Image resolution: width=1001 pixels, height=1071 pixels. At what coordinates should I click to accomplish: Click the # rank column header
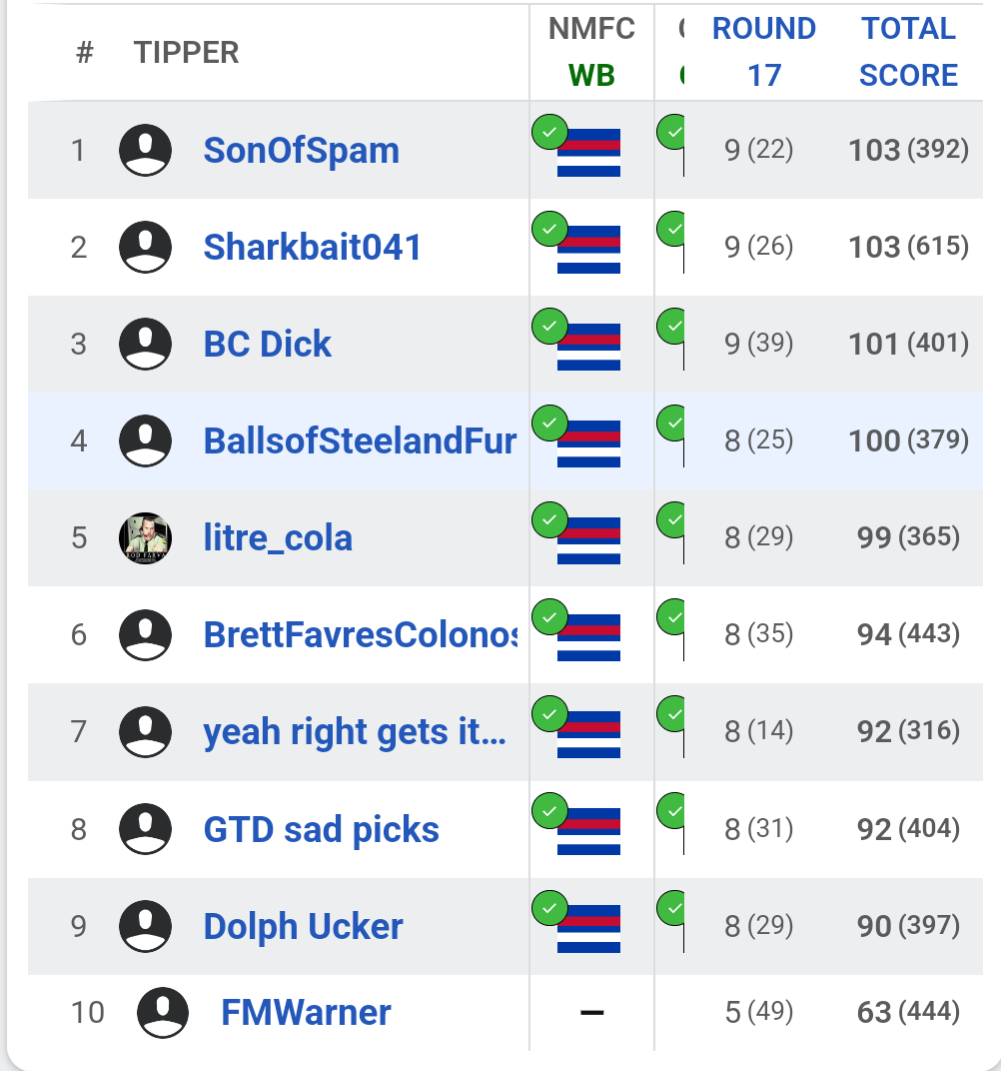point(84,52)
